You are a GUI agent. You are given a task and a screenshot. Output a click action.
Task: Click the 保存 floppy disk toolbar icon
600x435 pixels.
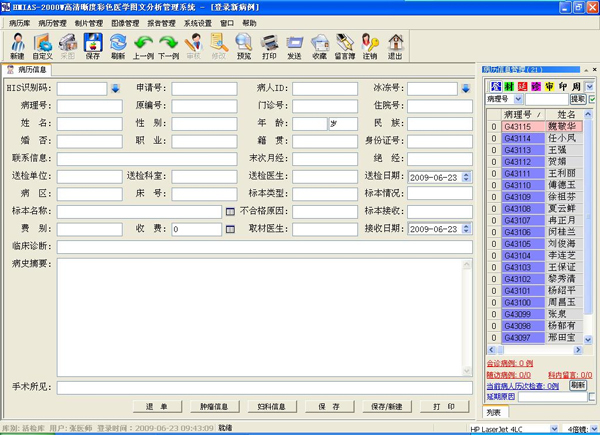coord(93,46)
